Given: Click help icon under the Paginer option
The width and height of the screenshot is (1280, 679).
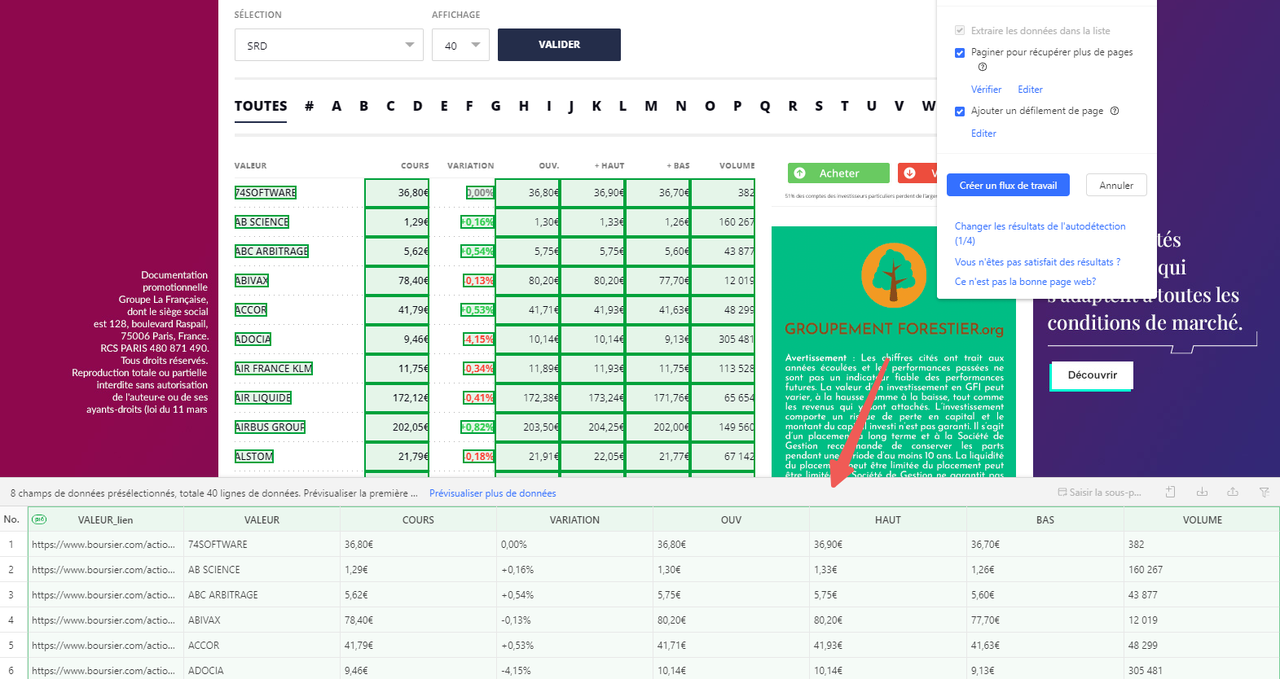Looking at the screenshot, I should coord(983,67).
